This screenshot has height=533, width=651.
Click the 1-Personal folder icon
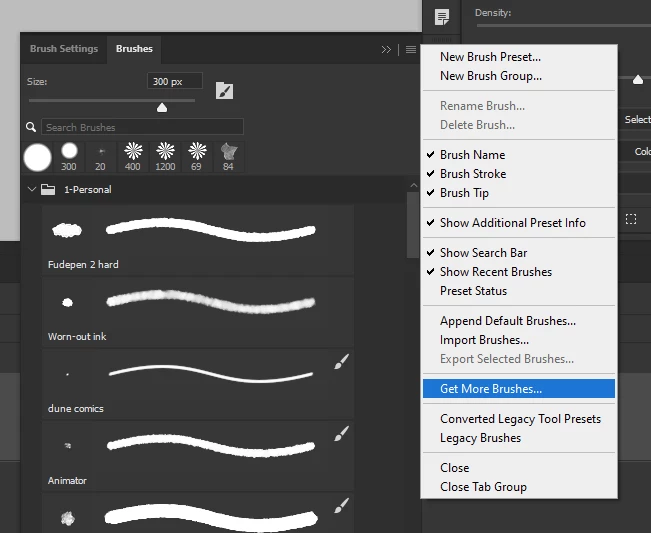click(x=48, y=190)
